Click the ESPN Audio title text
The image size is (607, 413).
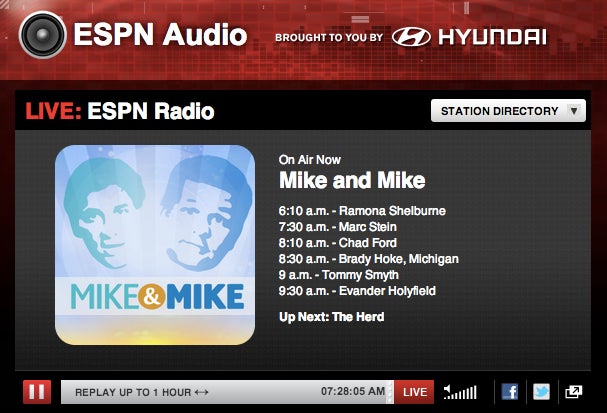160,35
